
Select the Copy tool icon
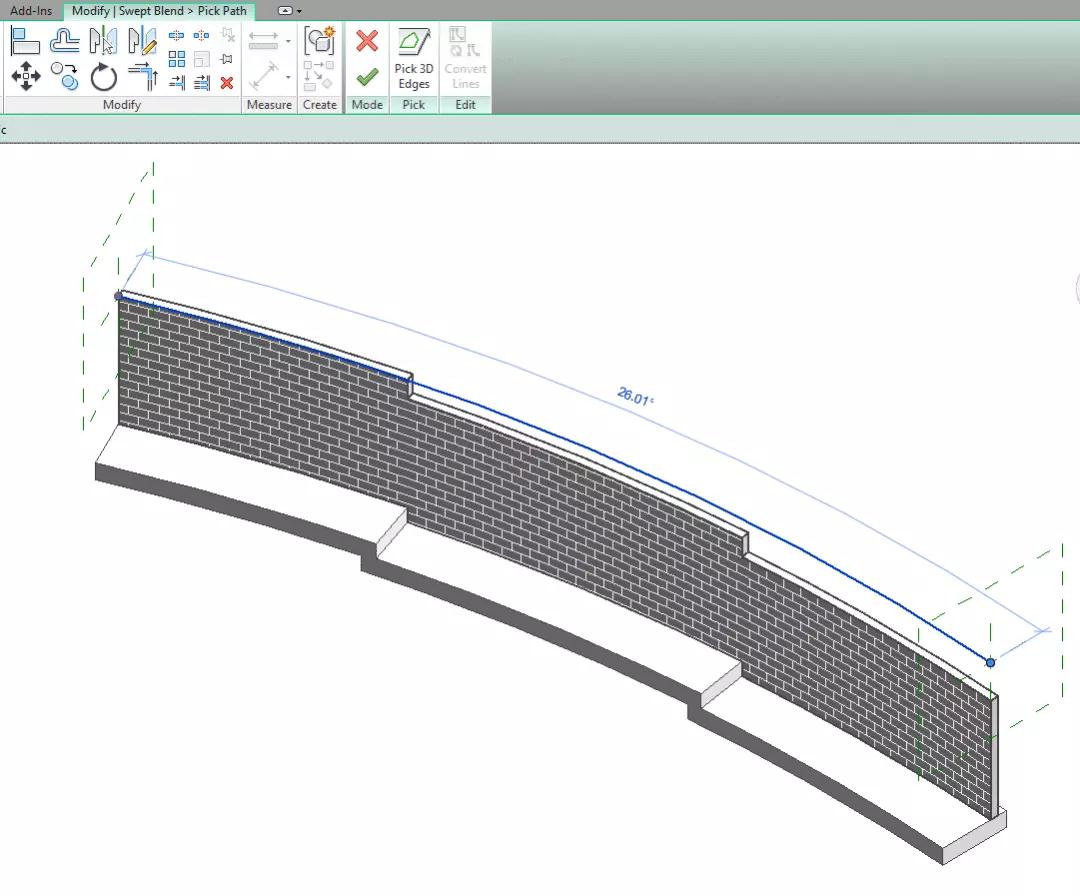(64, 76)
